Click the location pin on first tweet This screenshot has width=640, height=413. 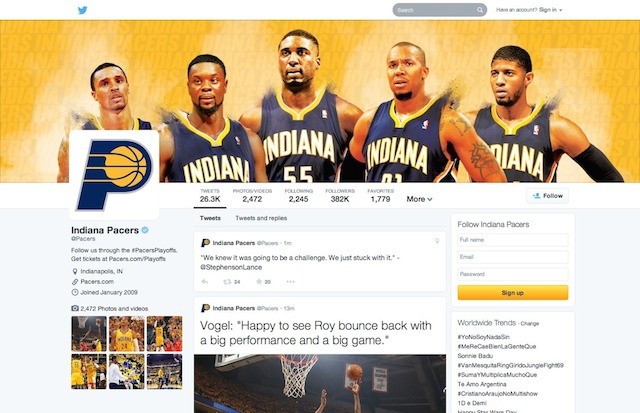coord(437,241)
